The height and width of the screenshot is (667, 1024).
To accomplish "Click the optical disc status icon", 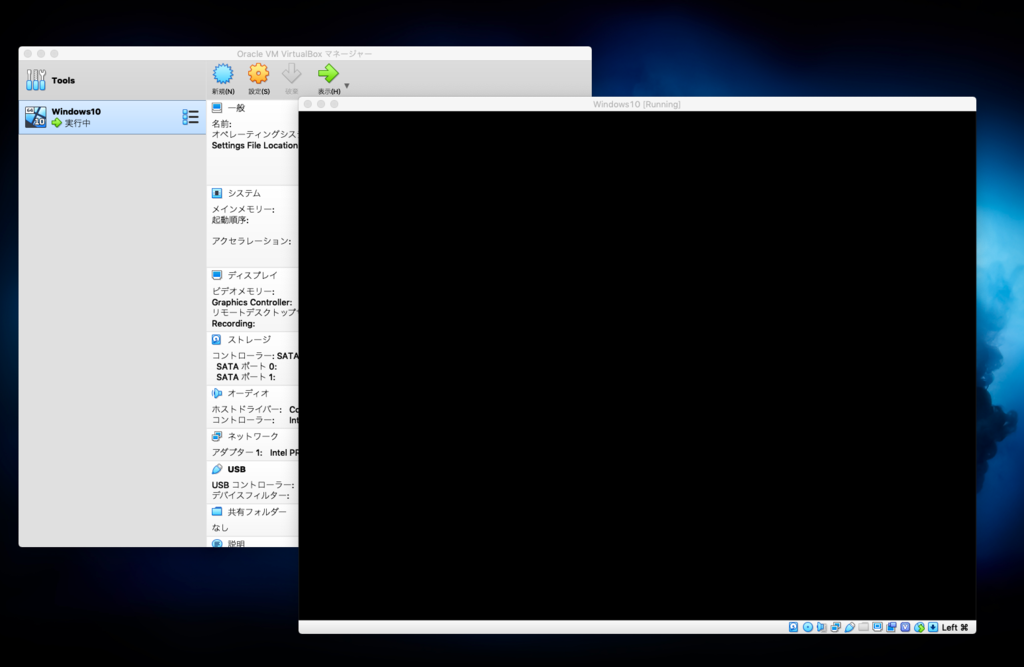I will [x=808, y=627].
